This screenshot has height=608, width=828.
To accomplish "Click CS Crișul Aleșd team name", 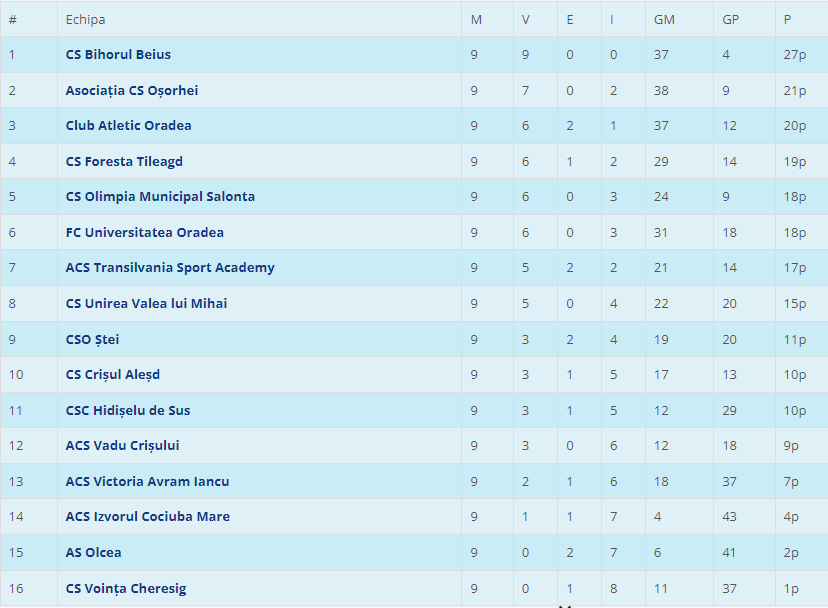I will click(x=113, y=374).
